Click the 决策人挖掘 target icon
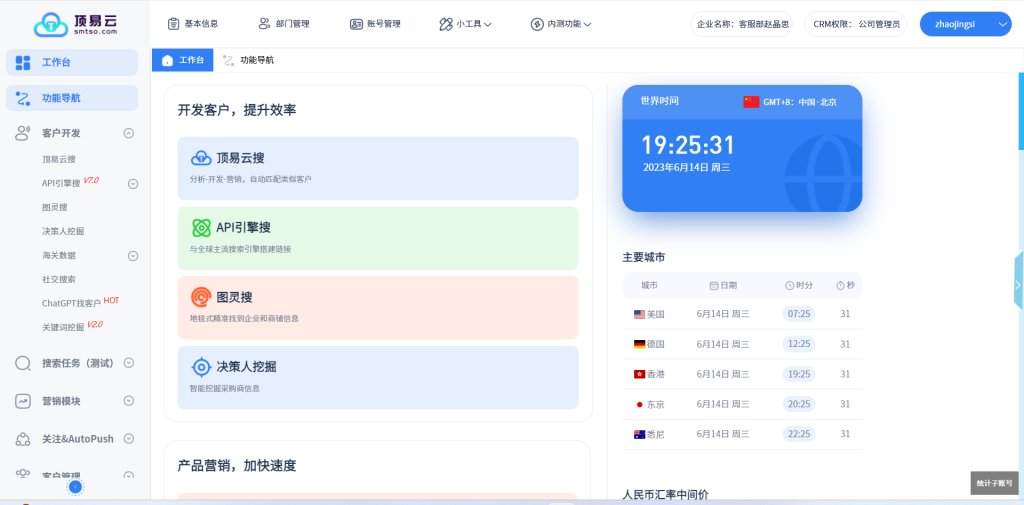 tap(201, 367)
